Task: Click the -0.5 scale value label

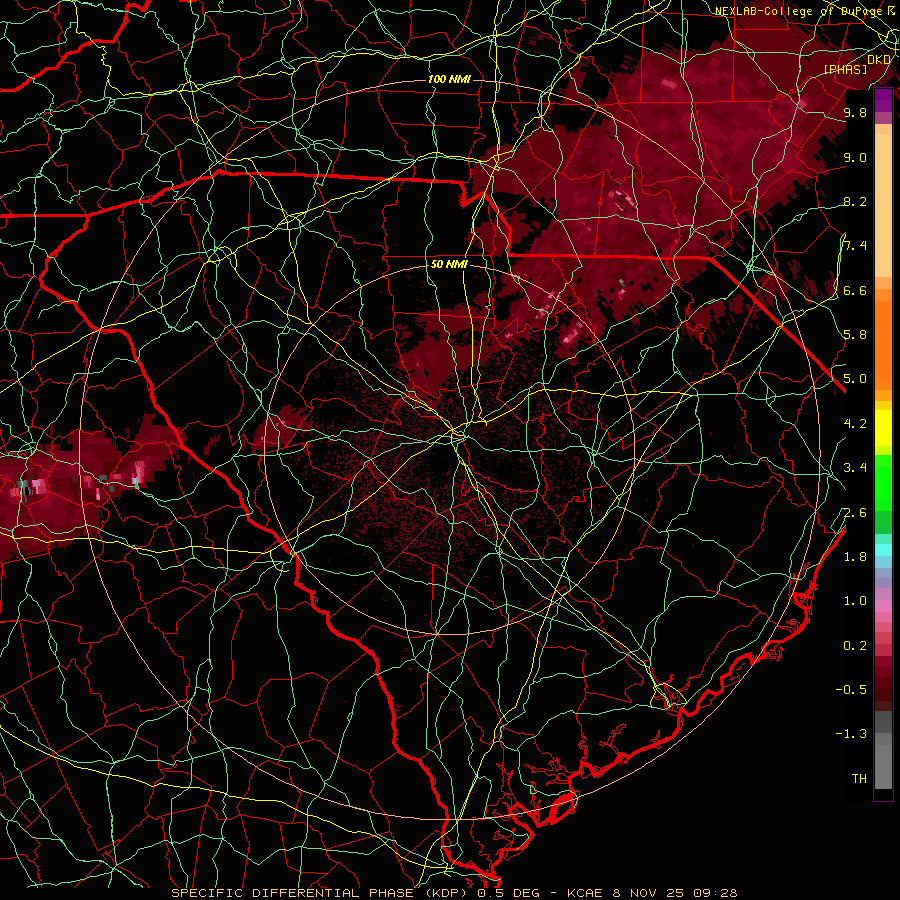Action: point(851,690)
